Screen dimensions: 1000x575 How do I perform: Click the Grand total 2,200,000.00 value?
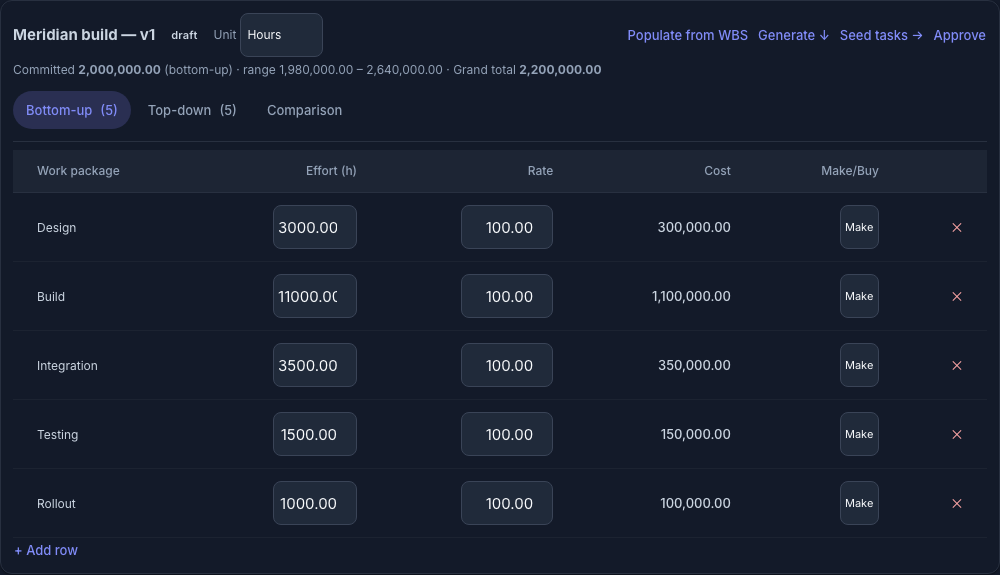pos(560,69)
